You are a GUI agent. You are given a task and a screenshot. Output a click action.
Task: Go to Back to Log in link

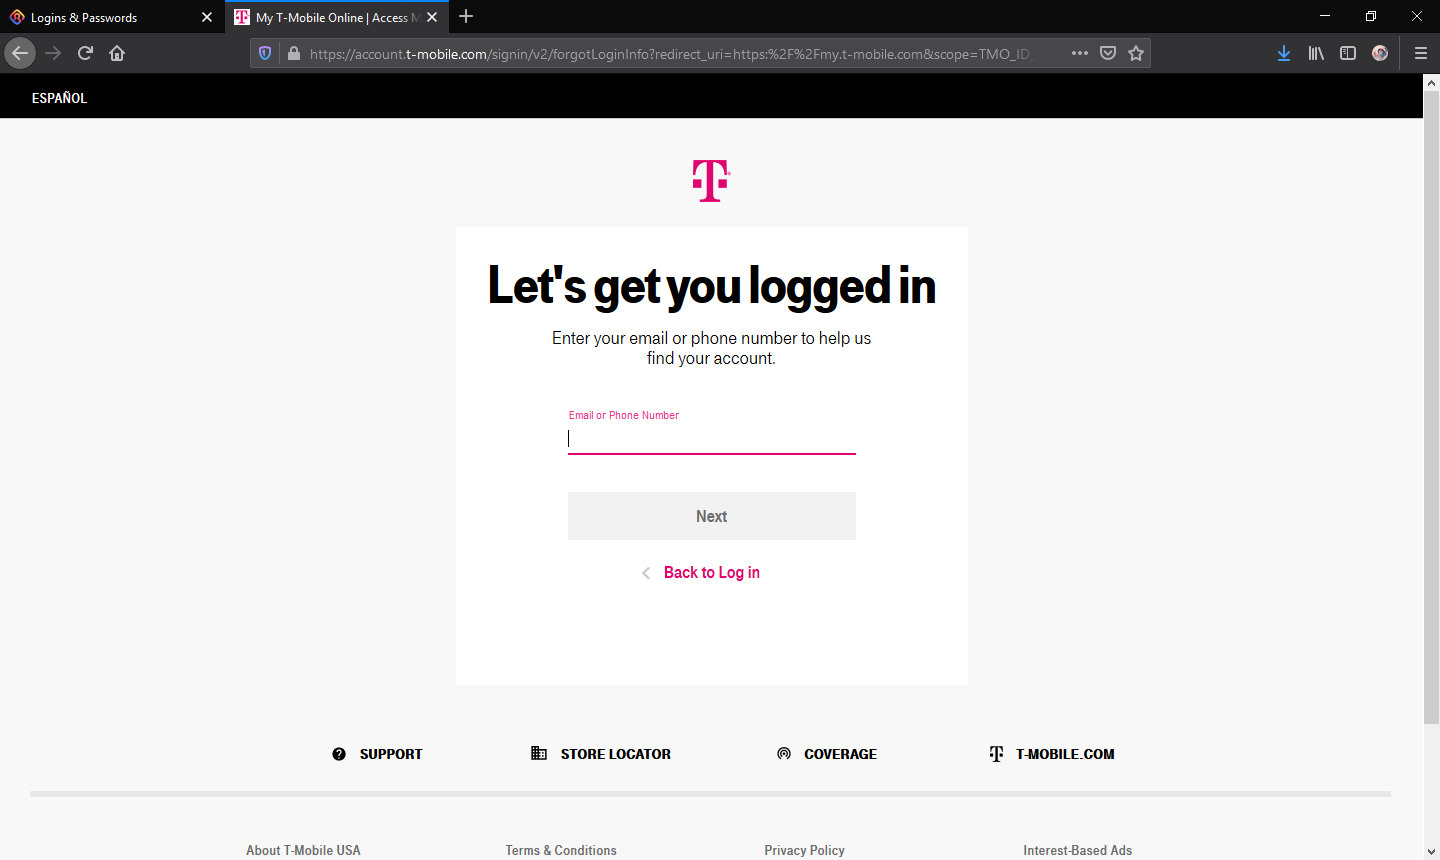(x=712, y=573)
